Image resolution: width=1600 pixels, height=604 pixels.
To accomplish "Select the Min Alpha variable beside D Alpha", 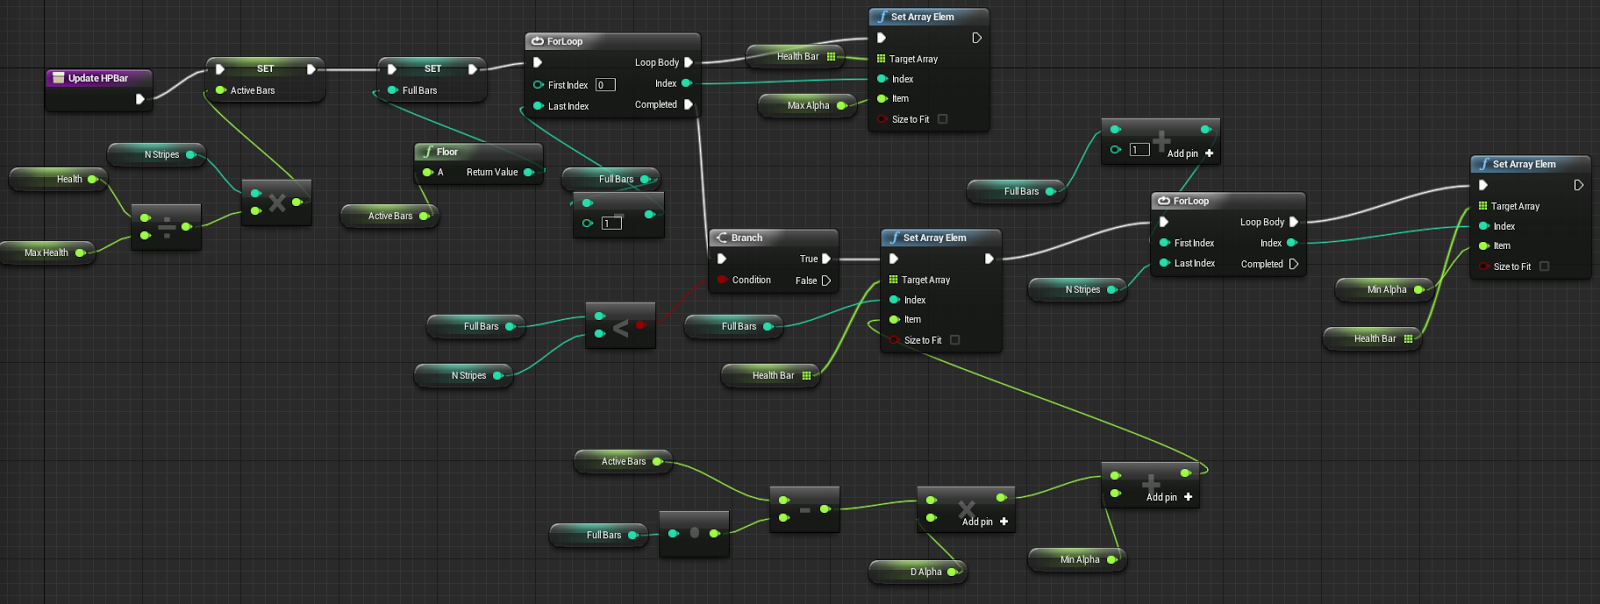I will coord(1078,560).
